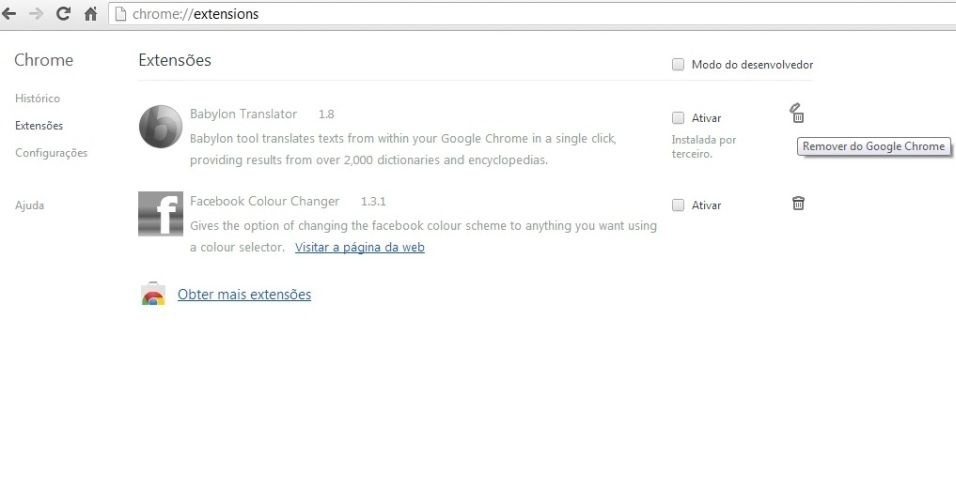The image size is (956, 500).
Task: Click the page icon in address bar
Action: pyautogui.click(x=121, y=13)
